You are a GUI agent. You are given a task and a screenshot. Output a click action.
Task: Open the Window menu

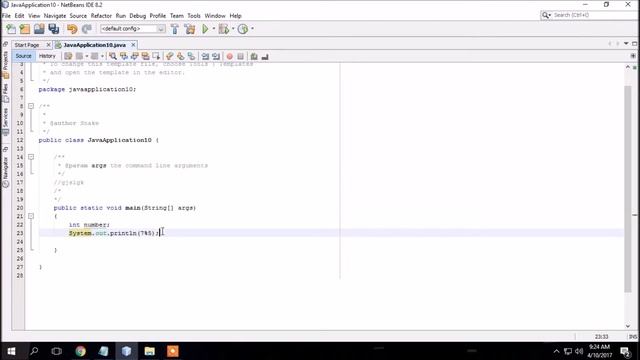tap(215, 16)
